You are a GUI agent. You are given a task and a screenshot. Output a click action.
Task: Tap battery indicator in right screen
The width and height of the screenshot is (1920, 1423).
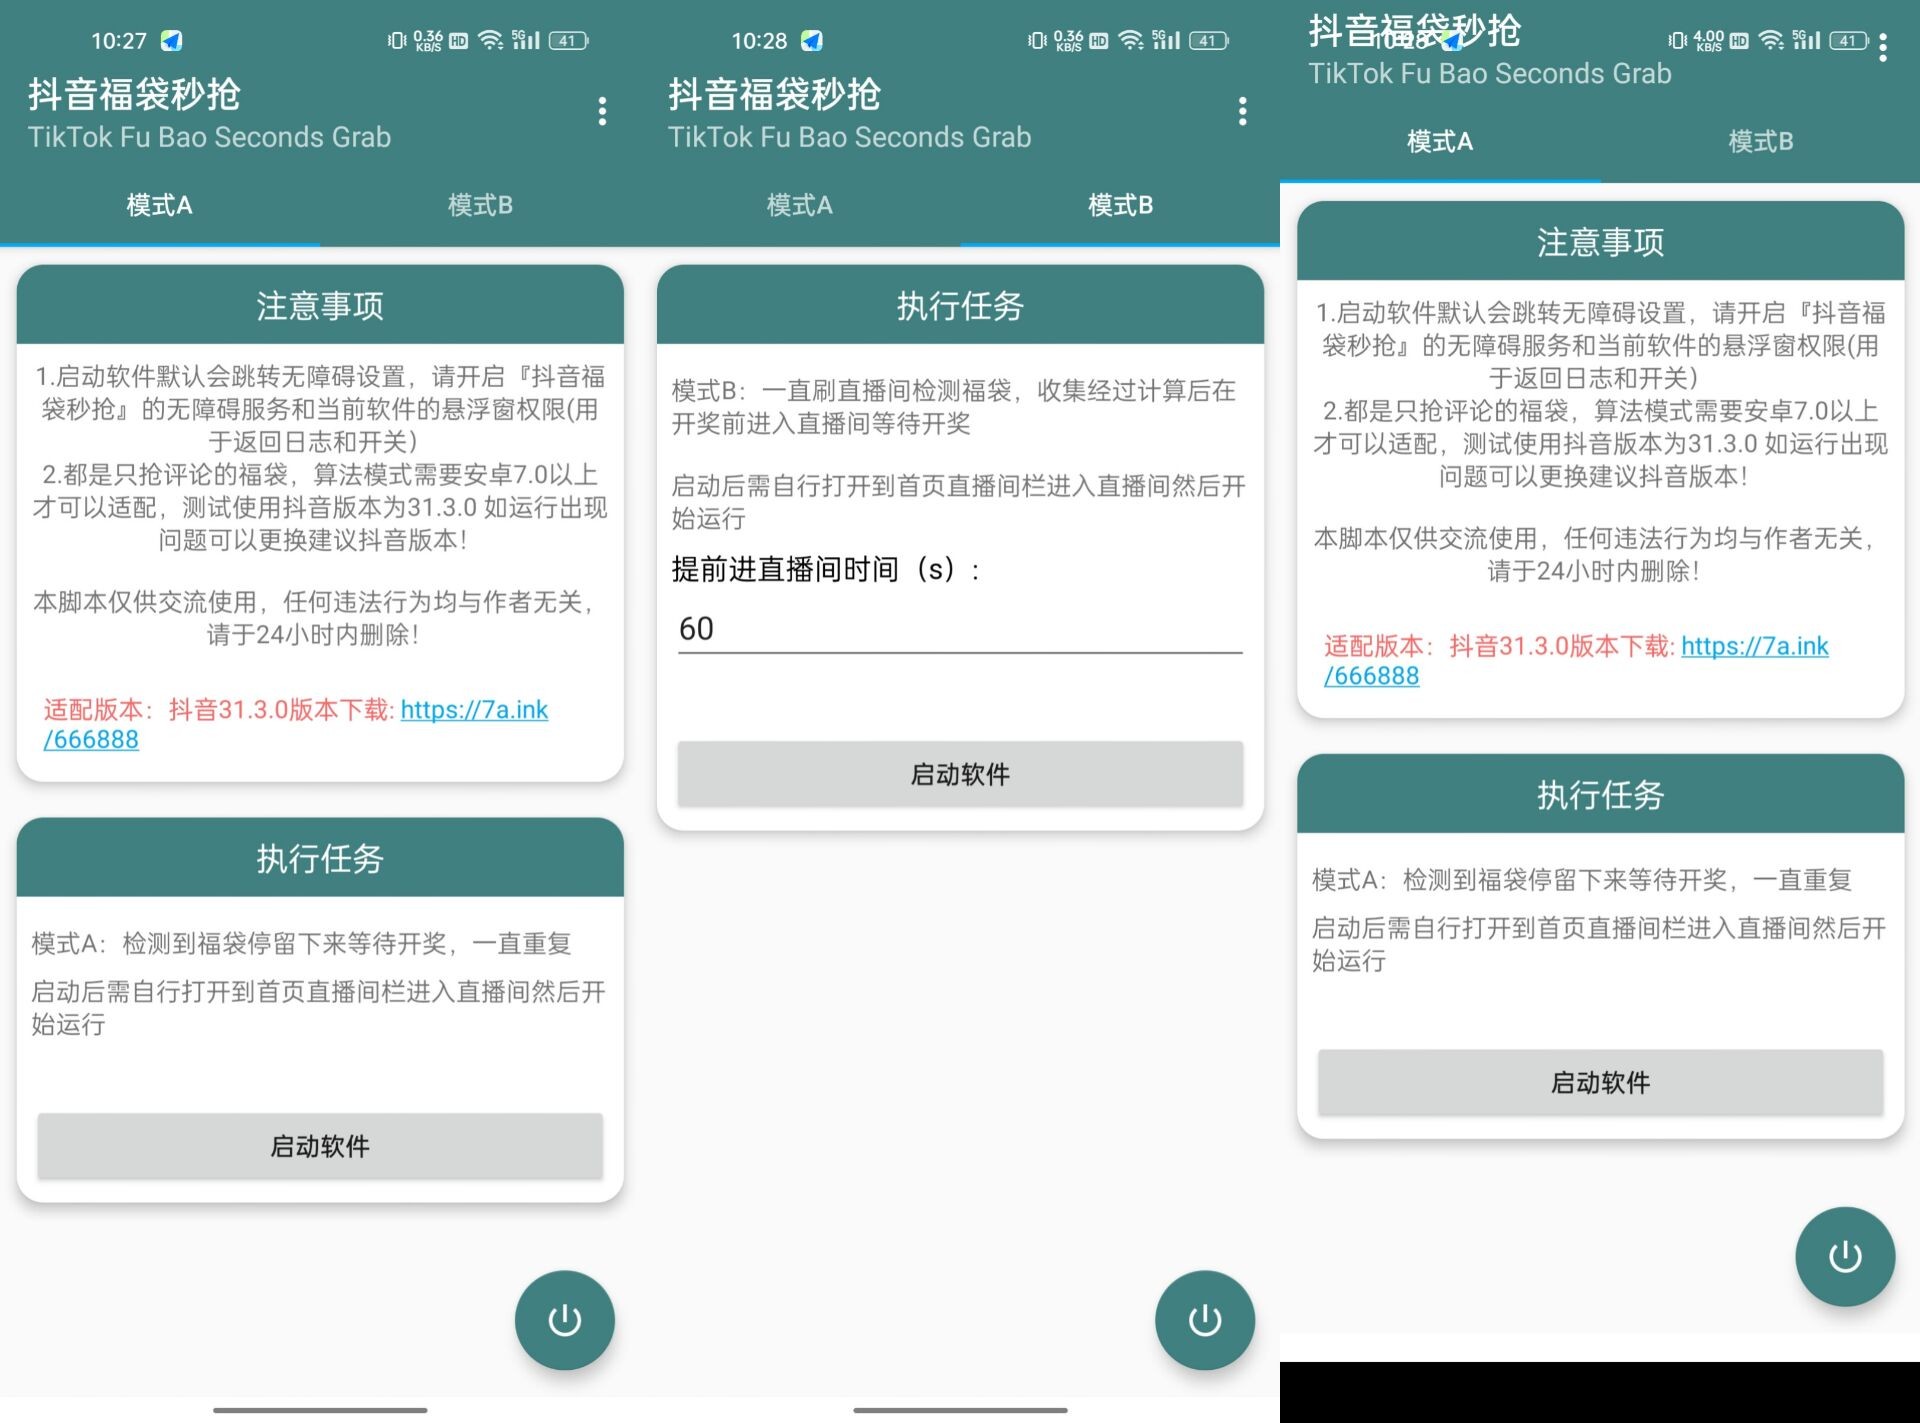coord(1849,41)
